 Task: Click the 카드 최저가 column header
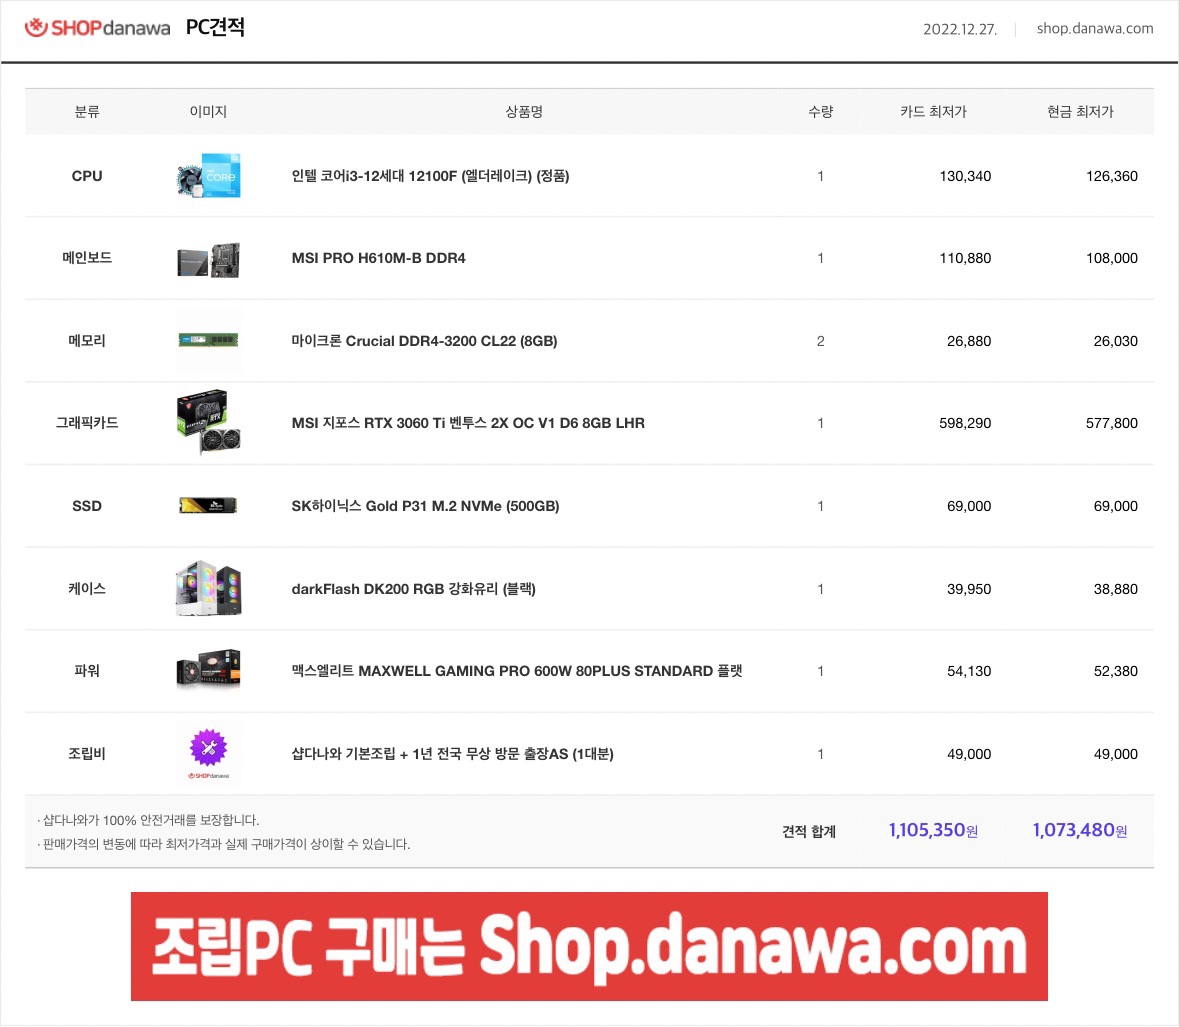coord(933,111)
